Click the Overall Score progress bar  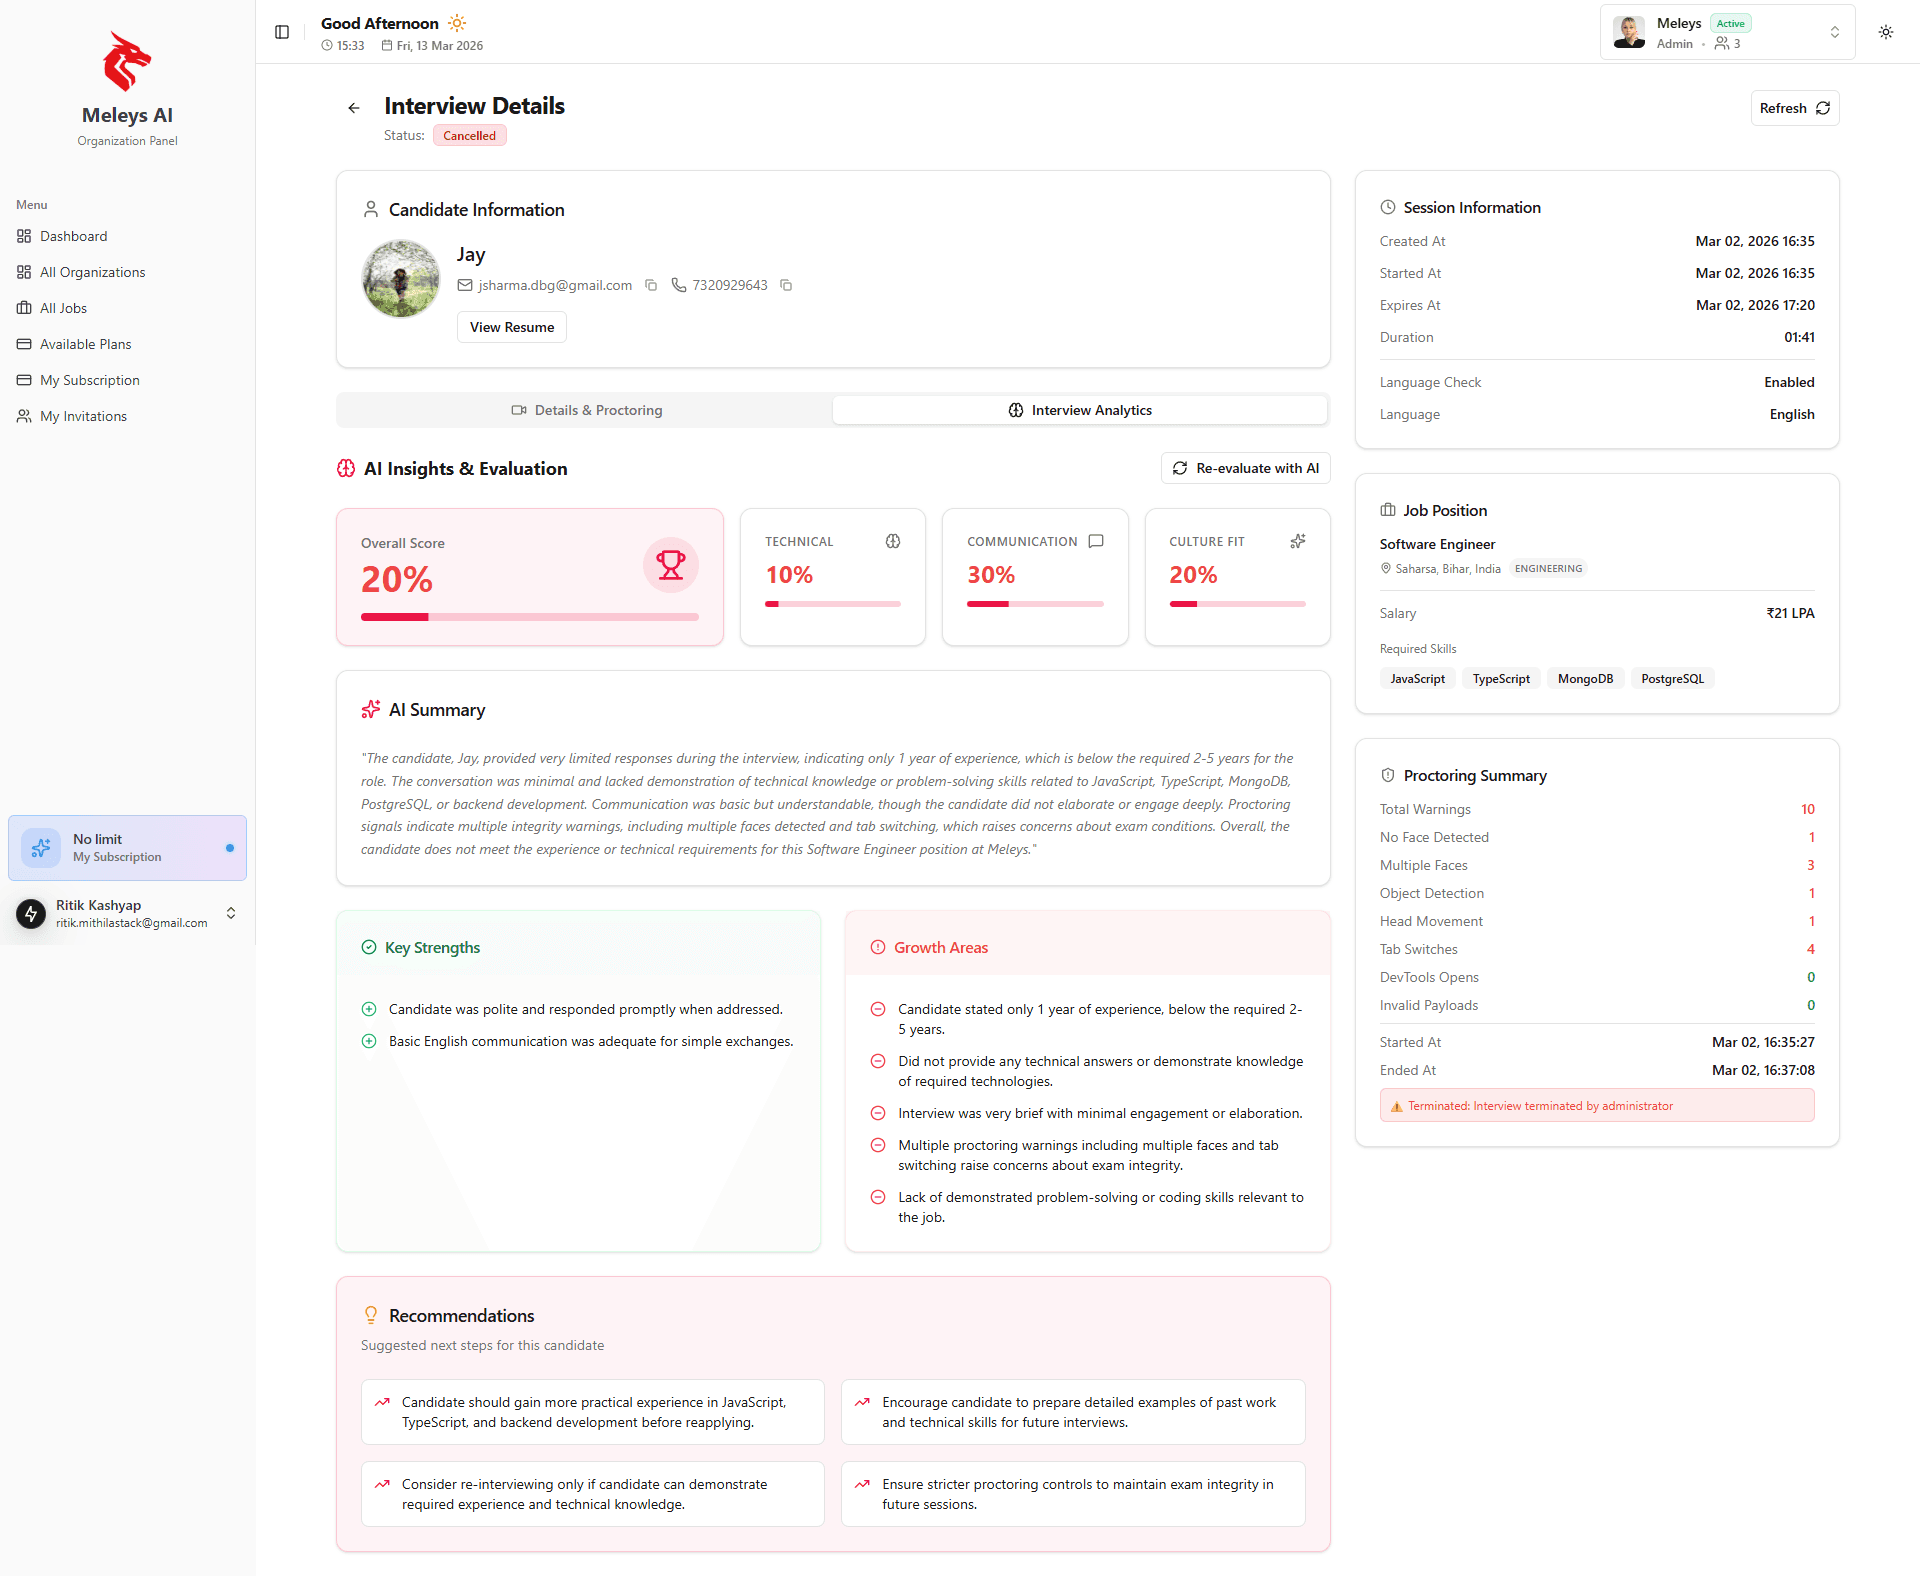529,617
